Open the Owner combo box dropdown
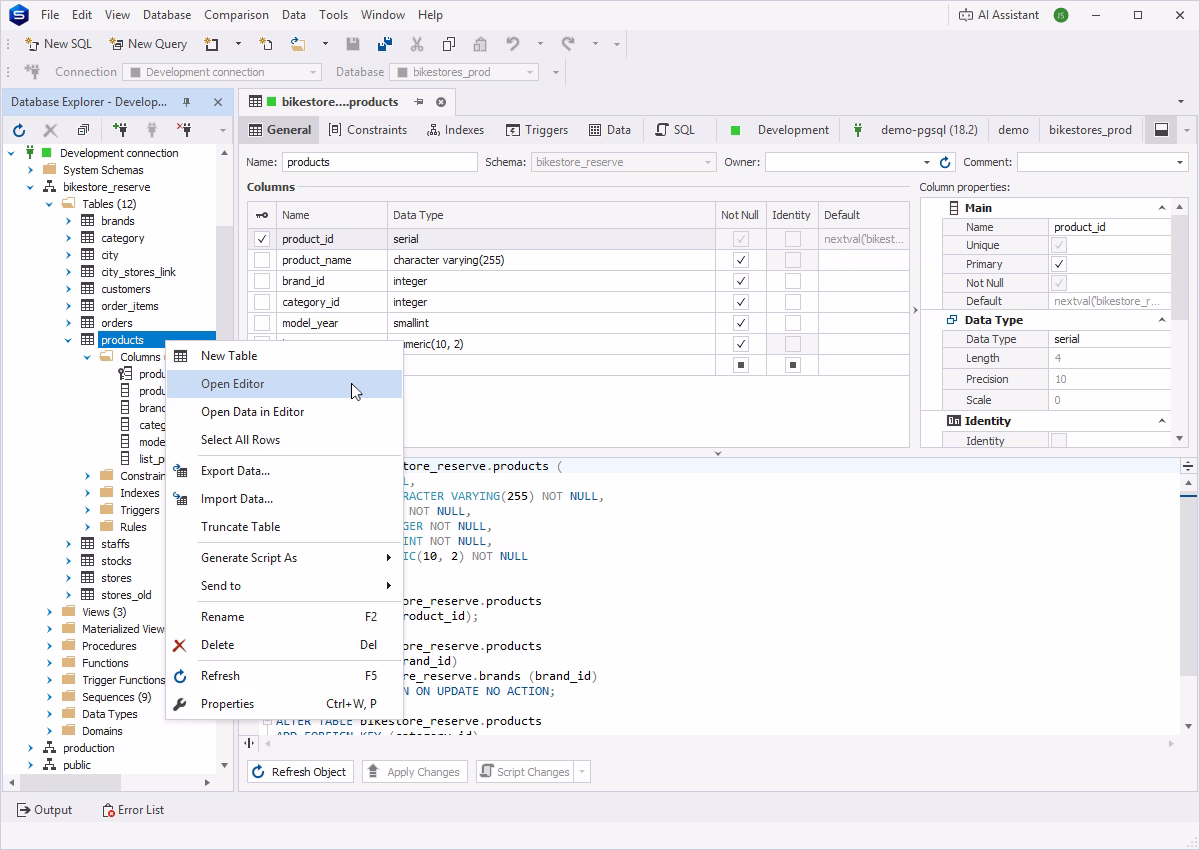 pyautogui.click(x=926, y=162)
